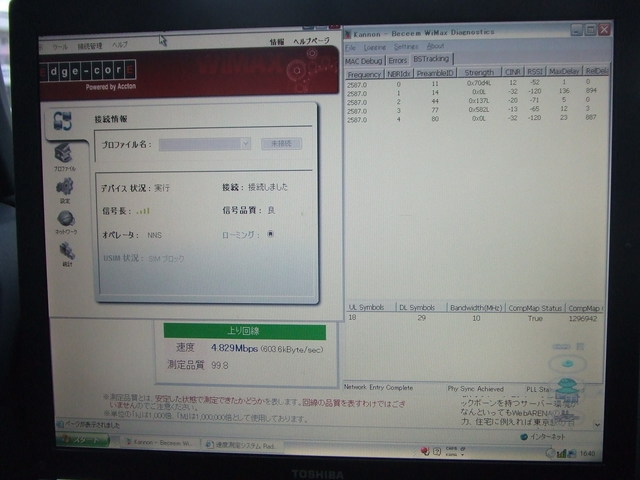Screen dimensions: 640x480
Task: Select the row with PreambleID 11
Action: click(x=476, y=83)
